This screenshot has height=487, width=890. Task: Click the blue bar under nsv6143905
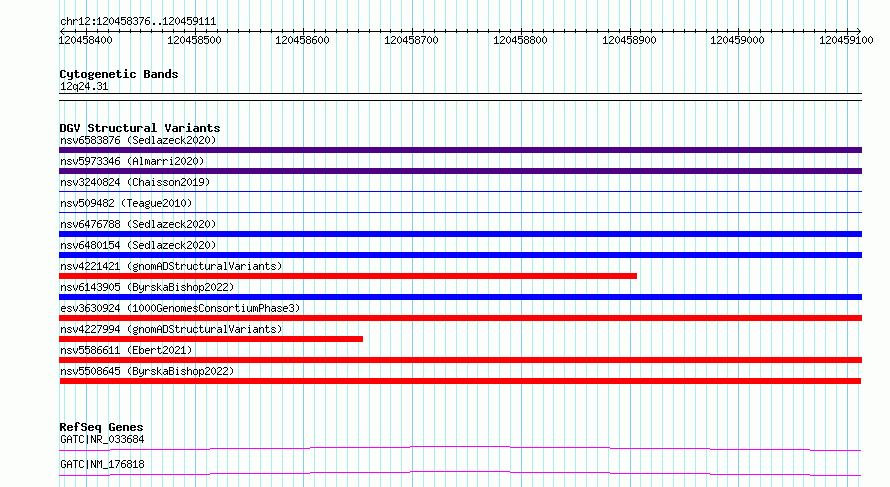click(460, 297)
